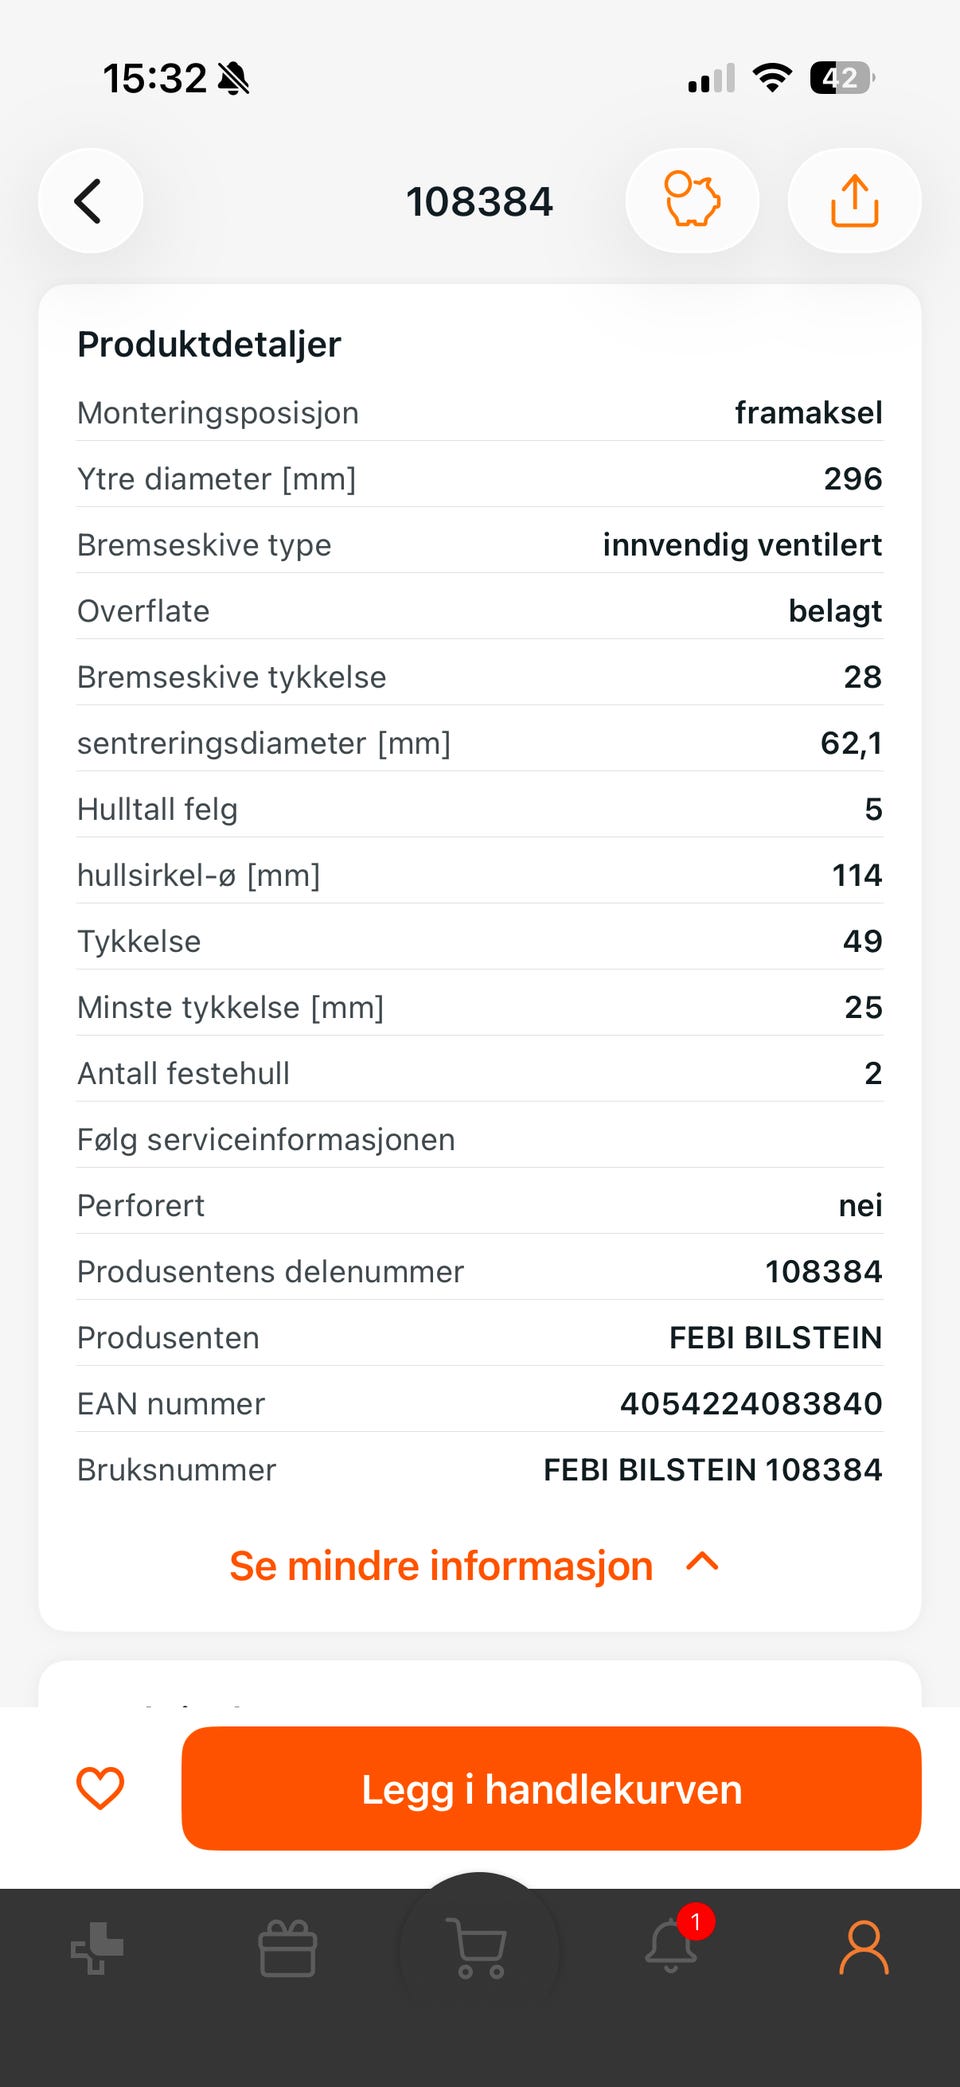Tap the Bruksnummer FEBI BILSTEIN 108384 value
The height and width of the screenshot is (2087, 960).
712,1469
